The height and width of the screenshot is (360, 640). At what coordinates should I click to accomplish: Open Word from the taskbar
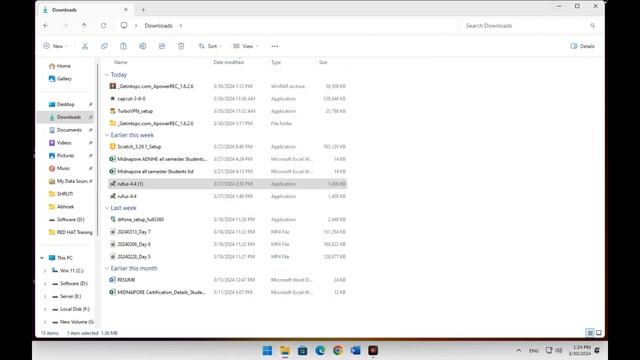[355, 350]
